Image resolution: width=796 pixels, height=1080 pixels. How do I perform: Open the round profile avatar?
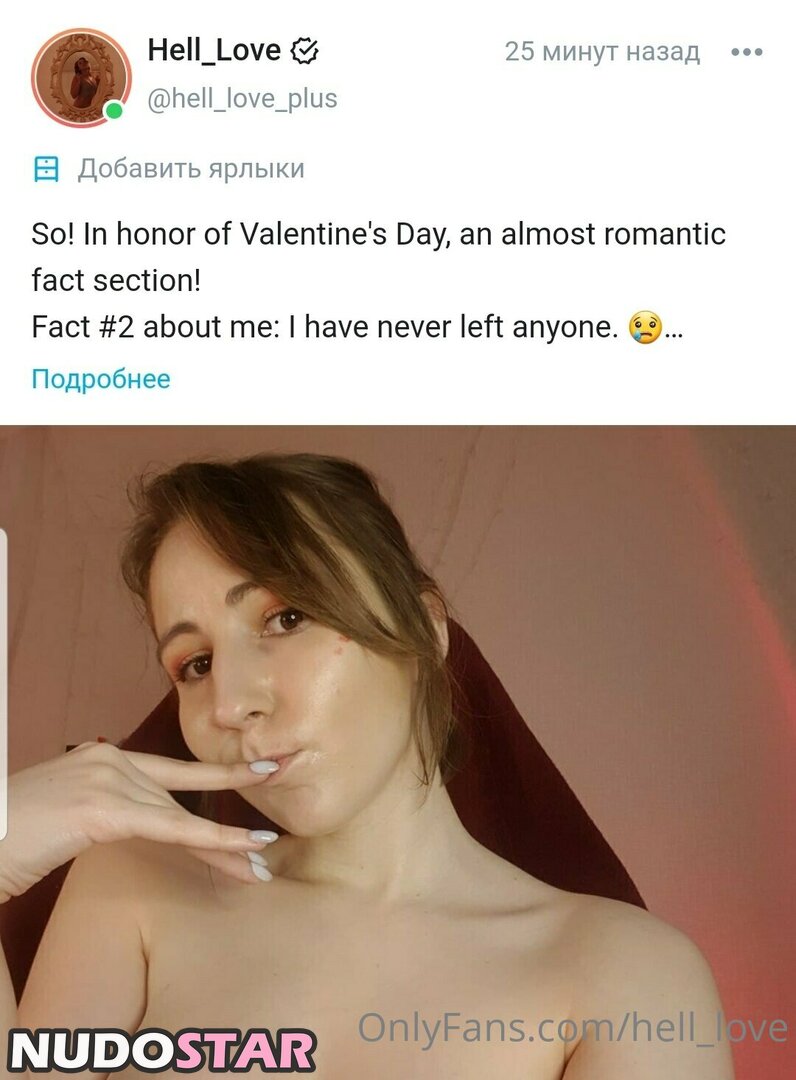coord(80,77)
